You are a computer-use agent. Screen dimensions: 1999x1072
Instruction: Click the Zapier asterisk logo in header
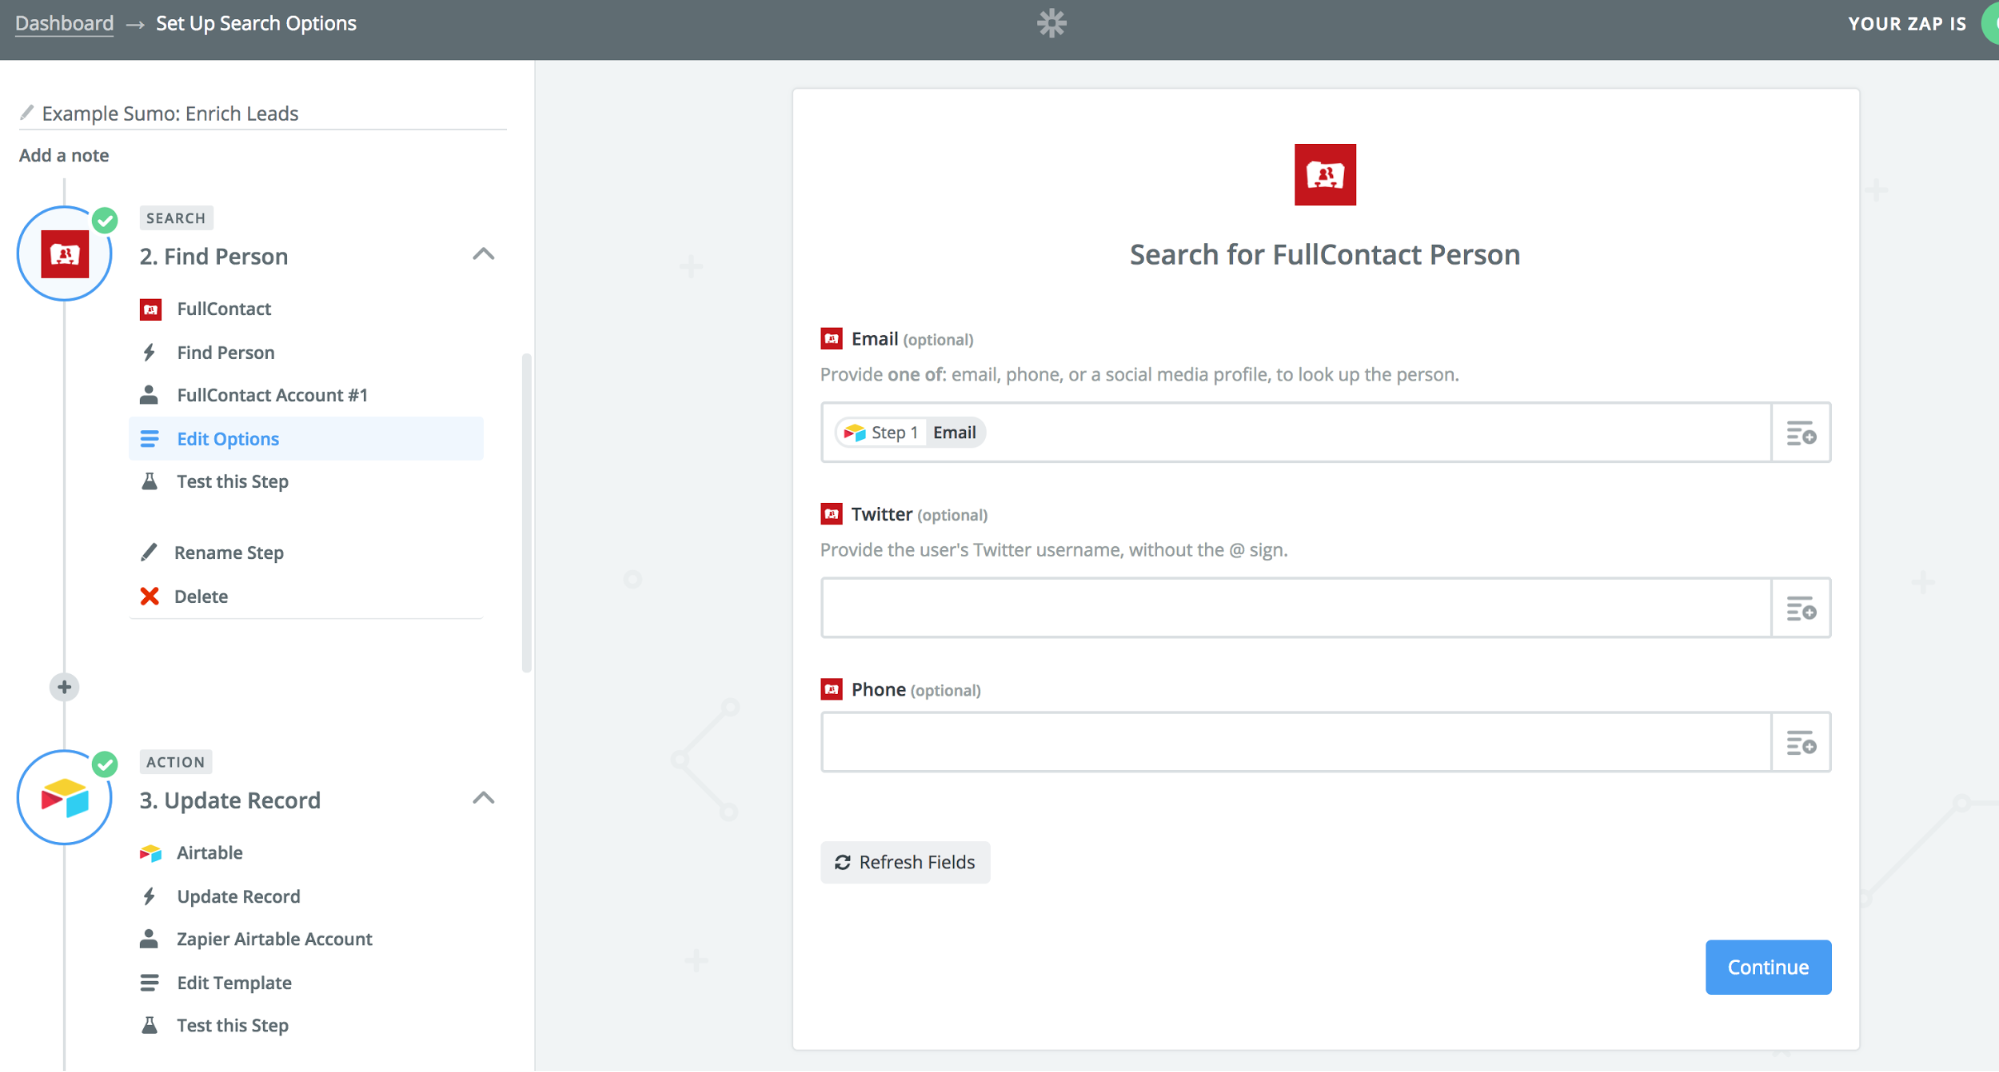pyautogui.click(x=1051, y=23)
